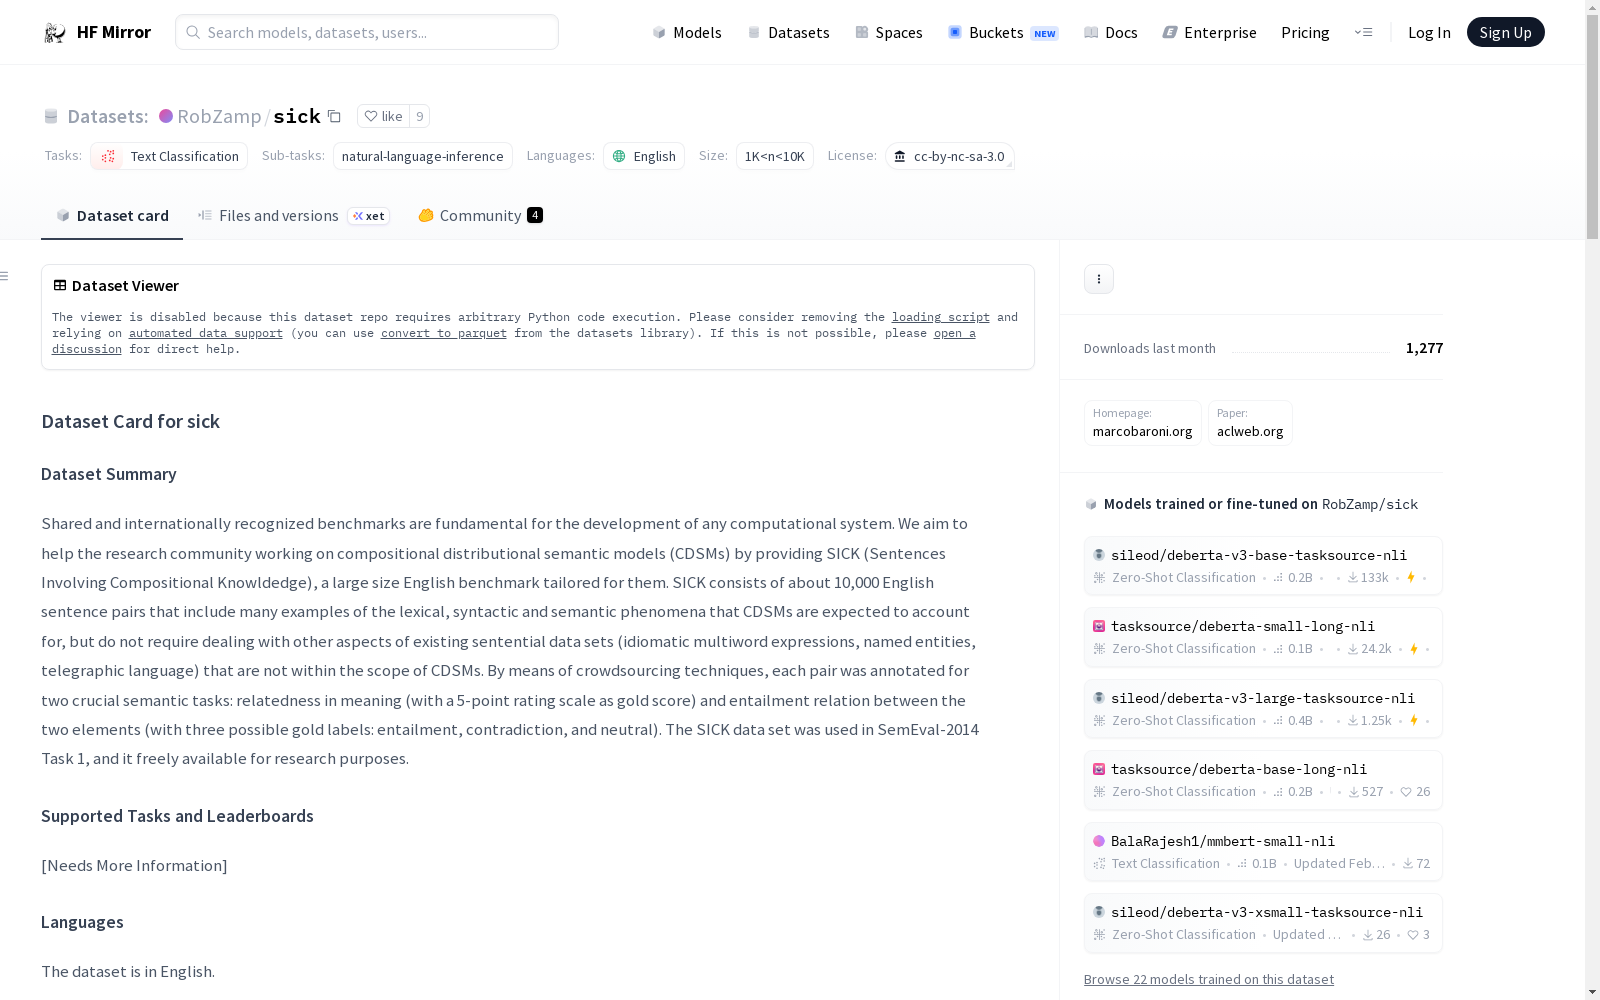Open sileod/deberta-v3-large-tasksource-nli model card

click(x=1263, y=709)
